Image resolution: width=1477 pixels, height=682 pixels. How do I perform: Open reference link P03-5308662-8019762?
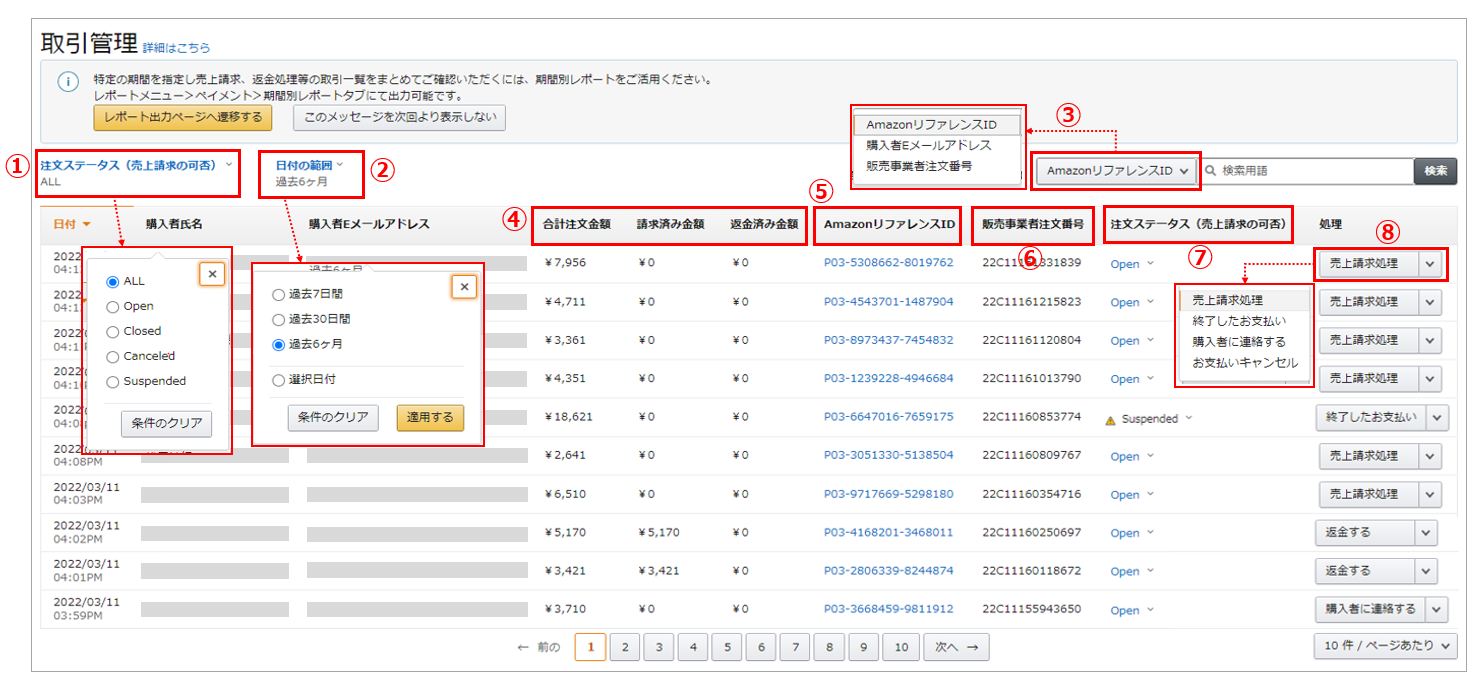(888, 263)
